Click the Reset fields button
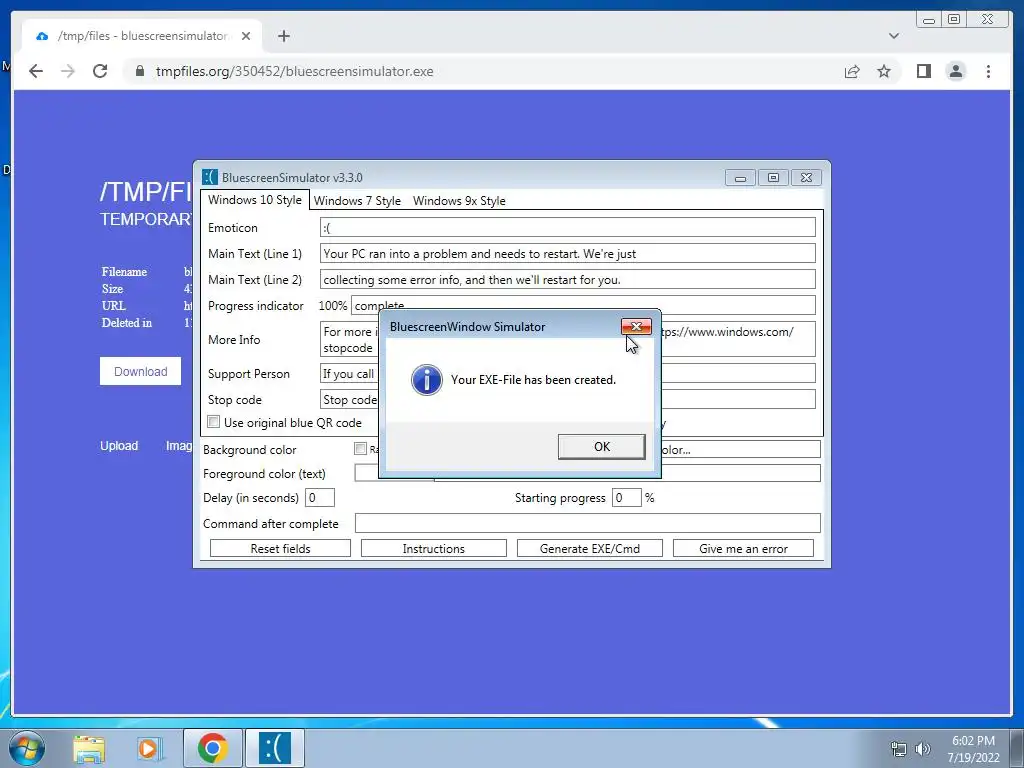Viewport: 1024px width, 768px height. [x=280, y=549]
